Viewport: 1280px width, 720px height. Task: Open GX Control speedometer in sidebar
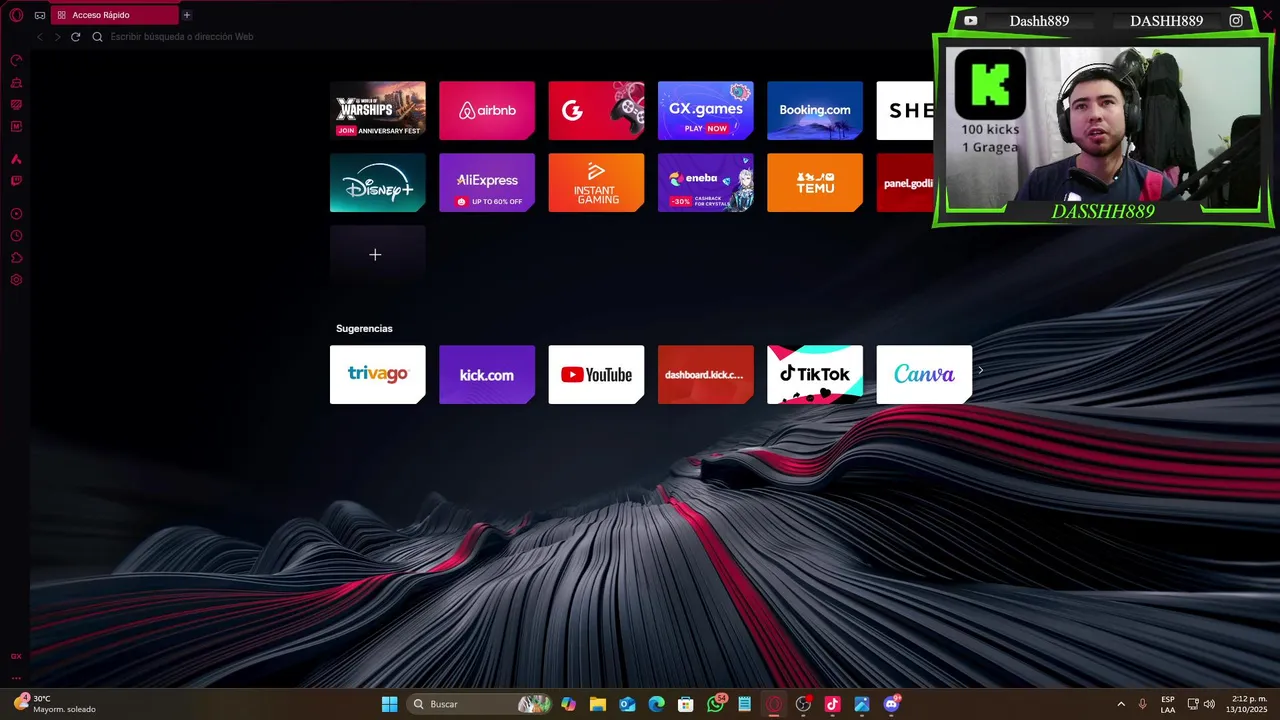click(16, 61)
